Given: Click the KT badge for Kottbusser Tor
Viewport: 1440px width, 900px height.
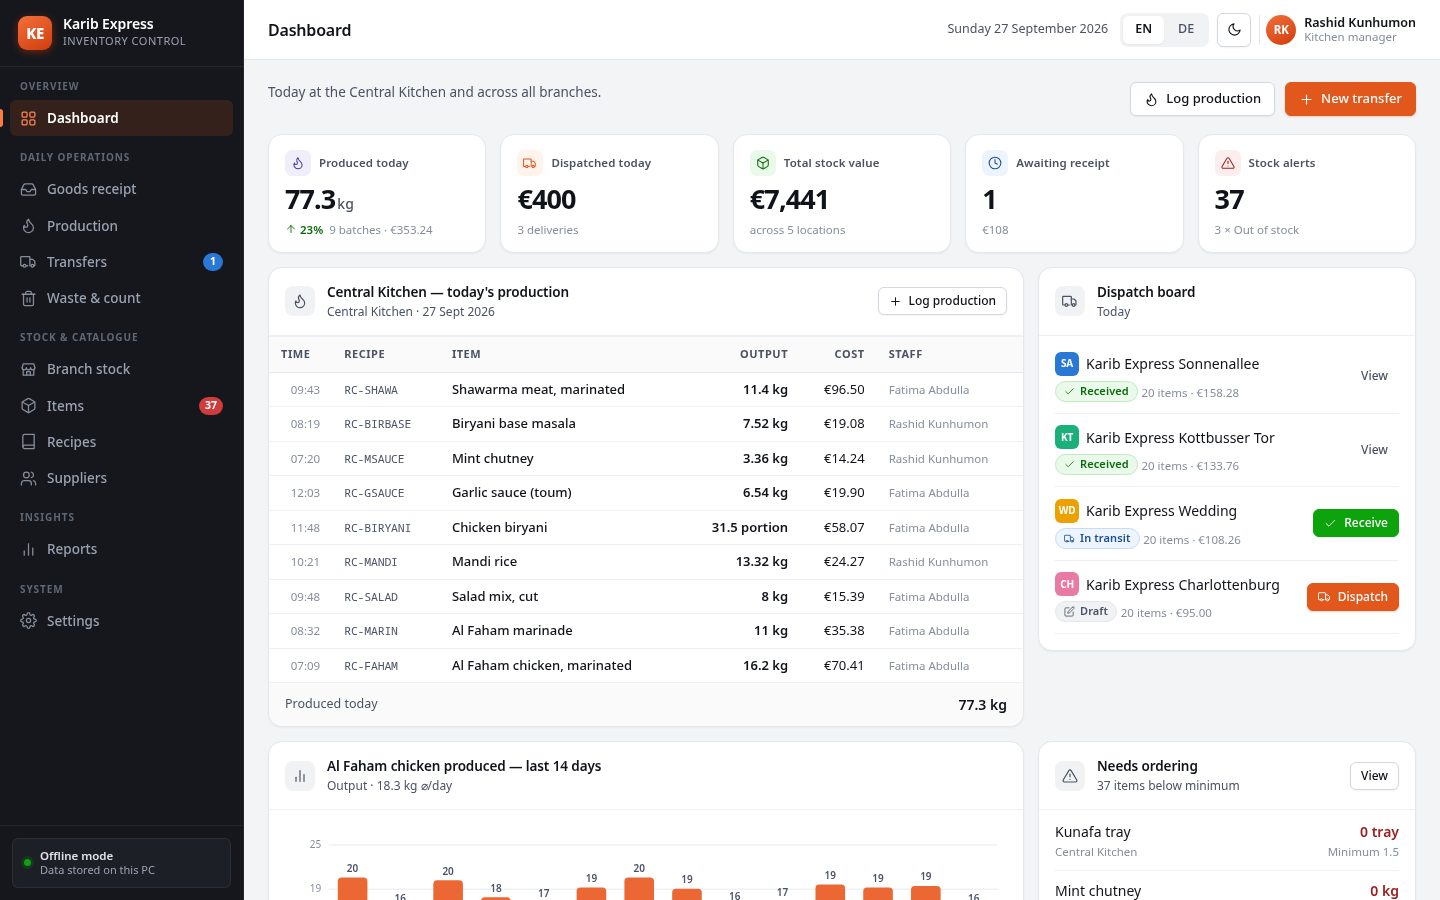Looking at the screenshot, I should [x=1067, y=437].
